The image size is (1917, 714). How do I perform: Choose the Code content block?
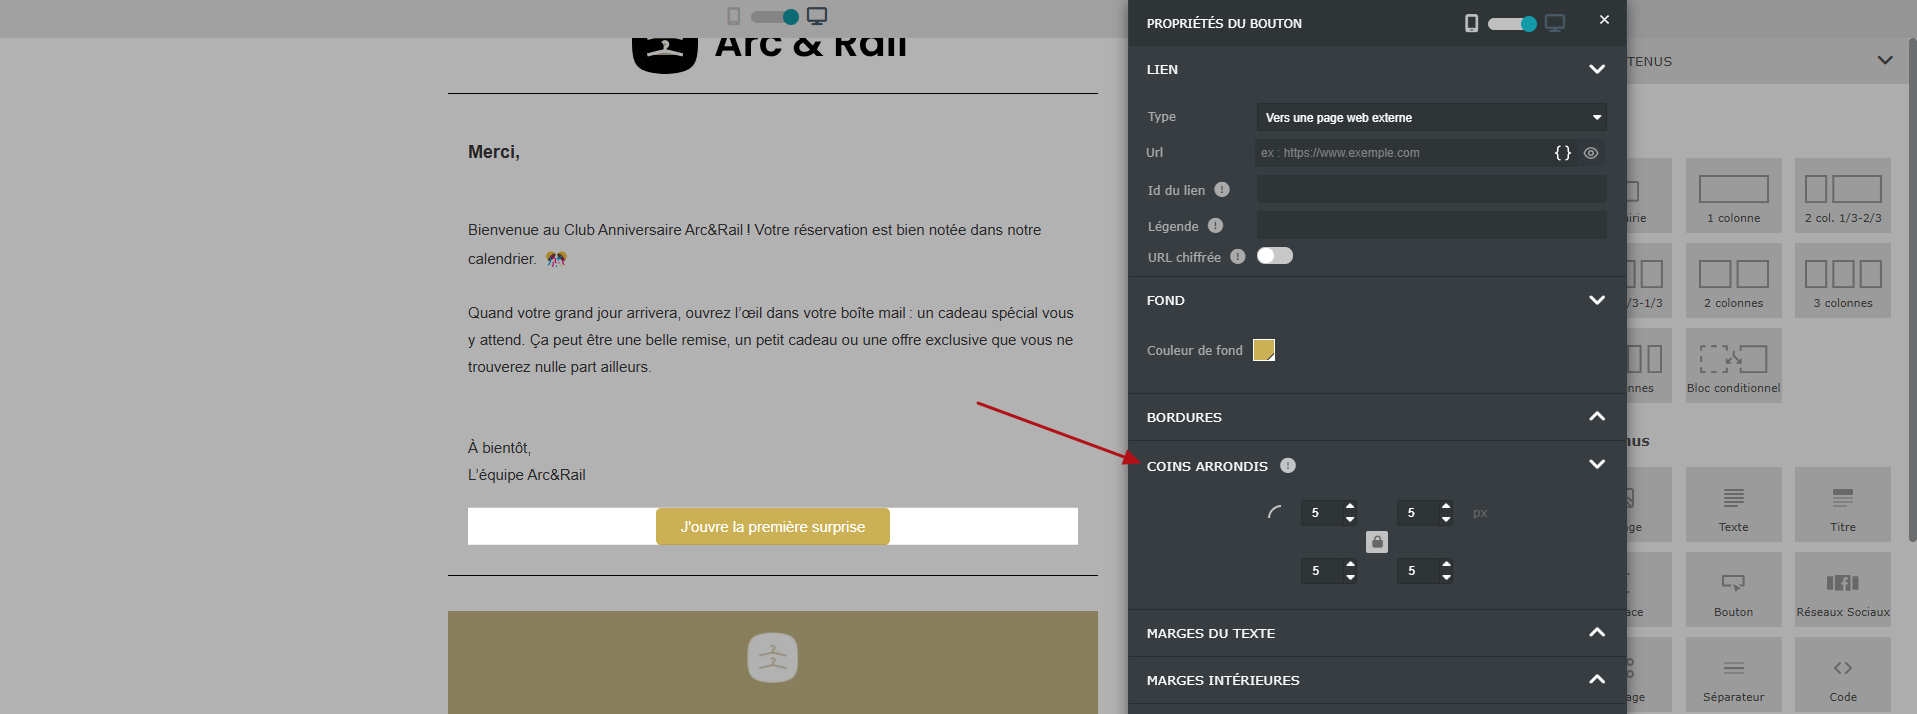coord(1843,675)
